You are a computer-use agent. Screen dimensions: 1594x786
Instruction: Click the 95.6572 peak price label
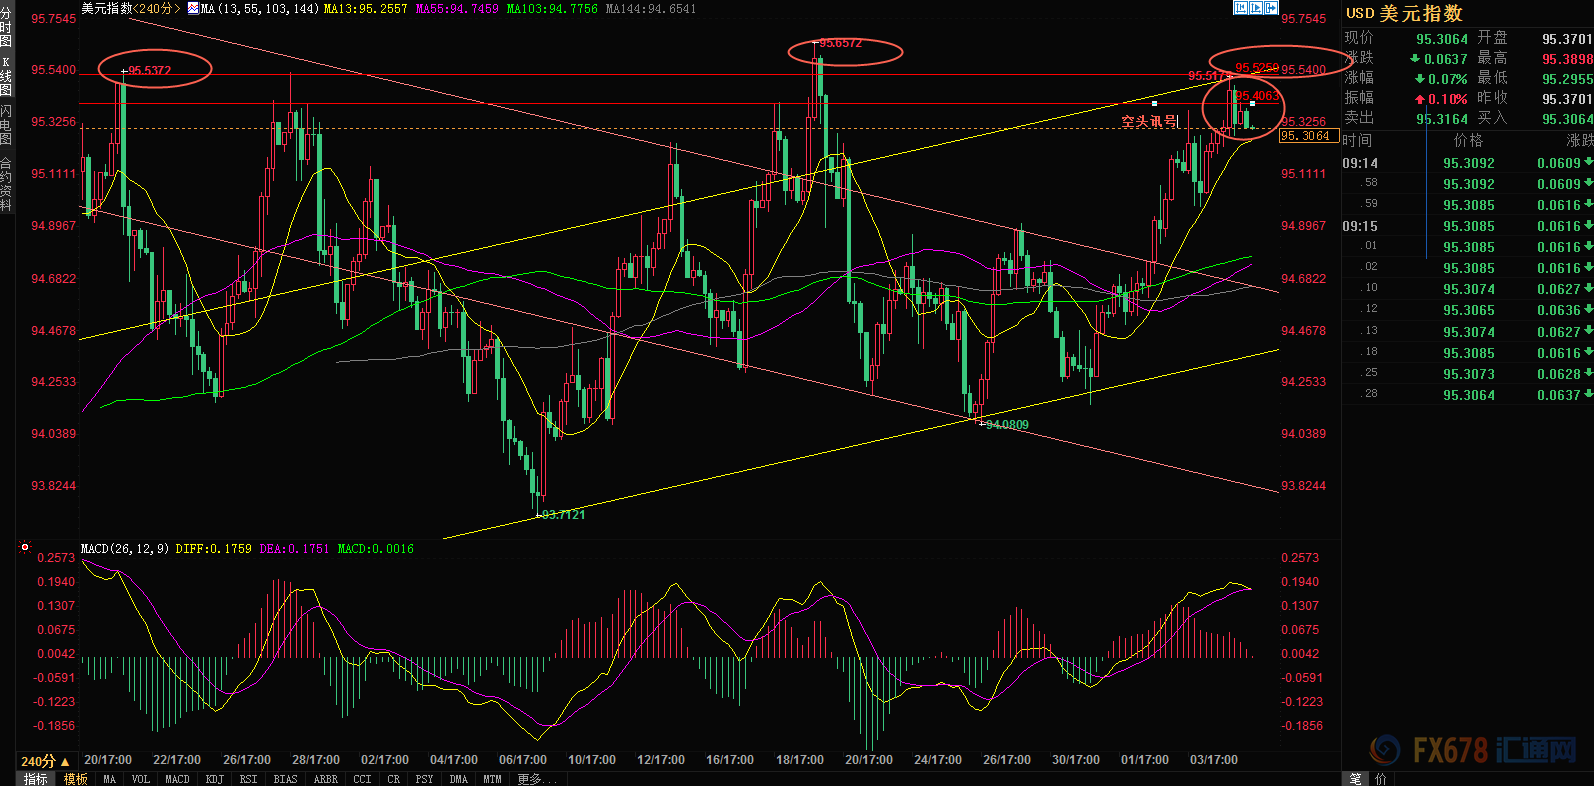coord(840,43)
